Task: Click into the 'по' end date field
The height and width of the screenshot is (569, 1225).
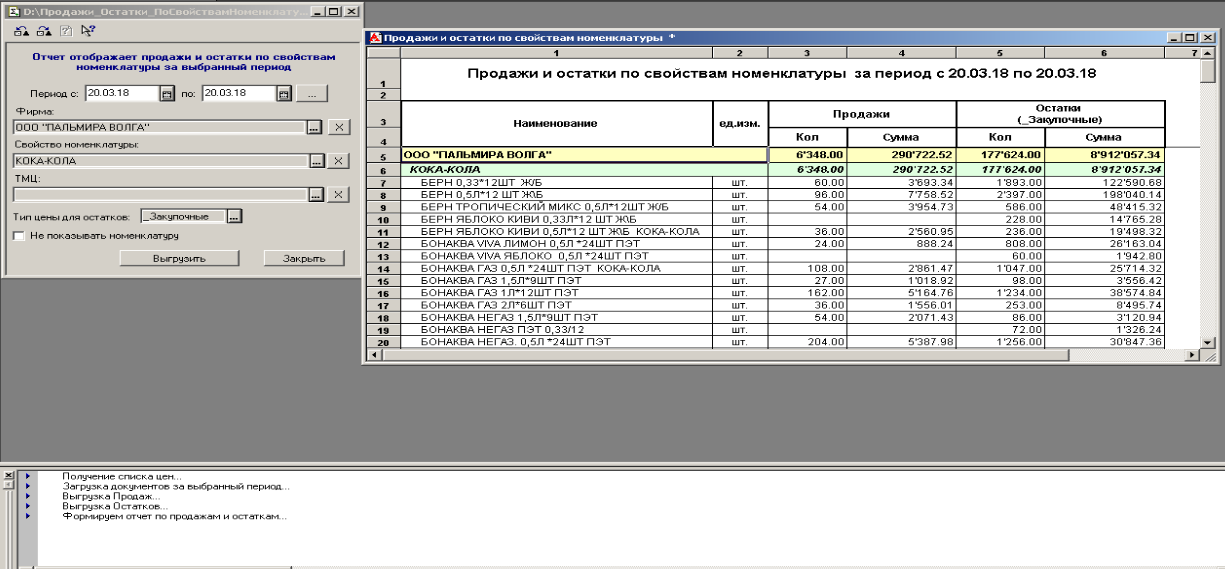Action: 238,93
